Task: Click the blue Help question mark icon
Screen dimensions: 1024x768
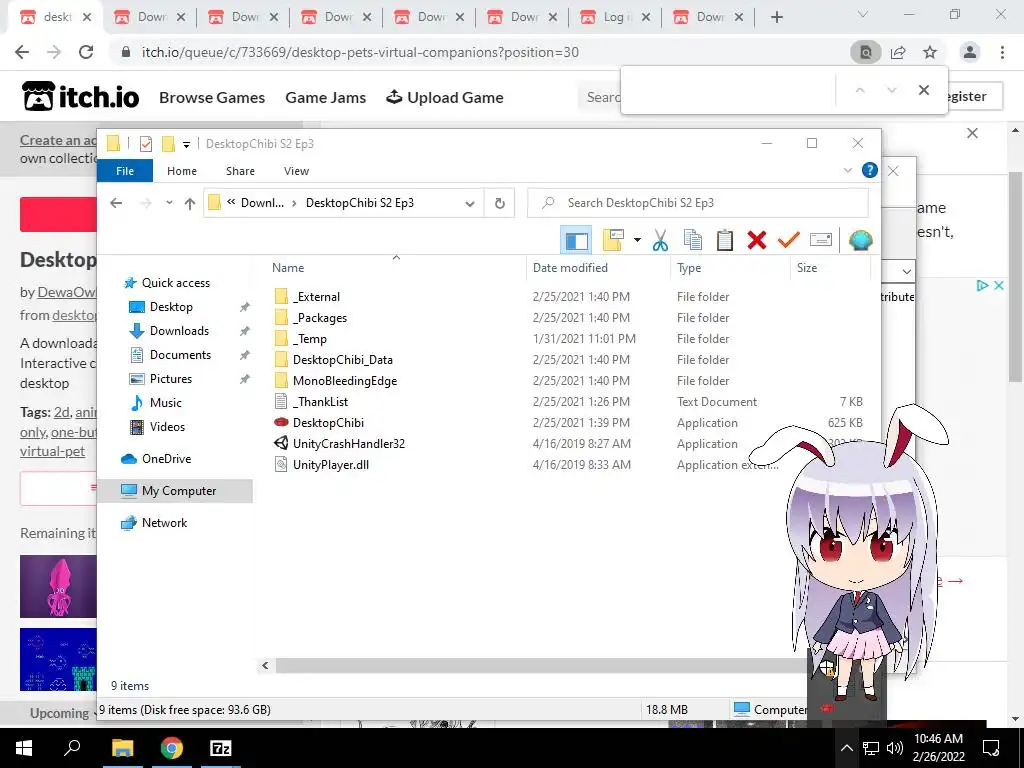Action: 869,170
